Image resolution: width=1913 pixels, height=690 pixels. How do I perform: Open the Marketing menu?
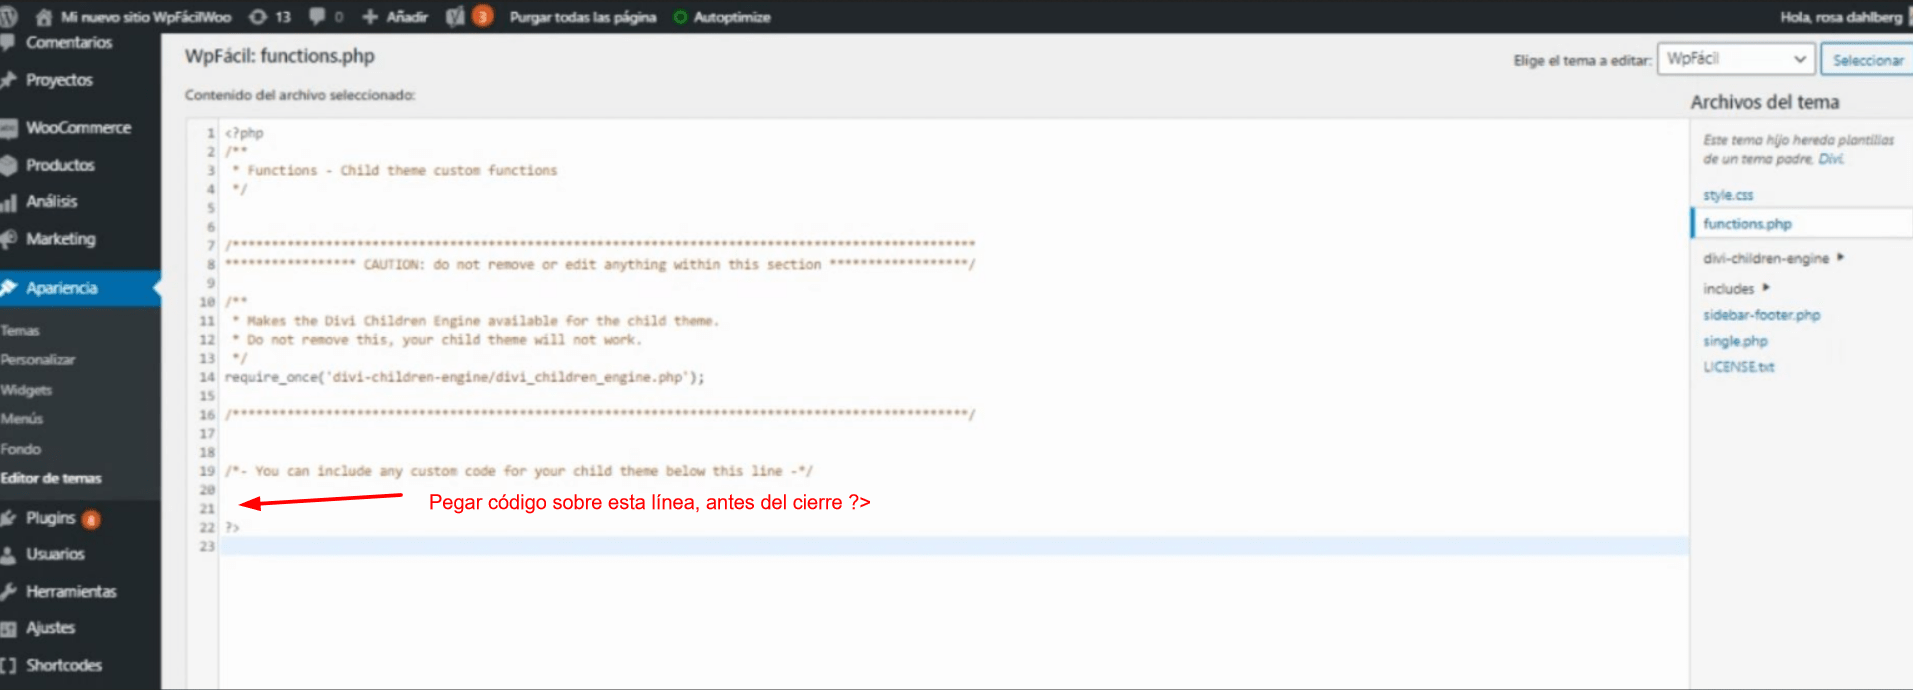point(61,239)
